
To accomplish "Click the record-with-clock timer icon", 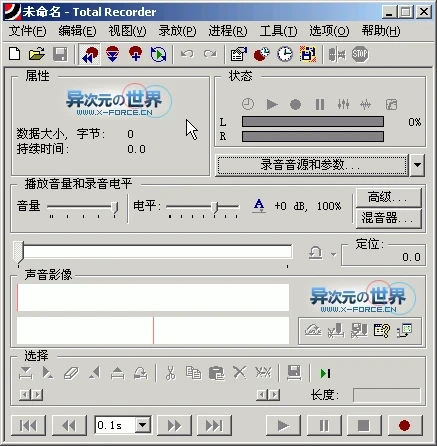I will (x=261, y=54).
